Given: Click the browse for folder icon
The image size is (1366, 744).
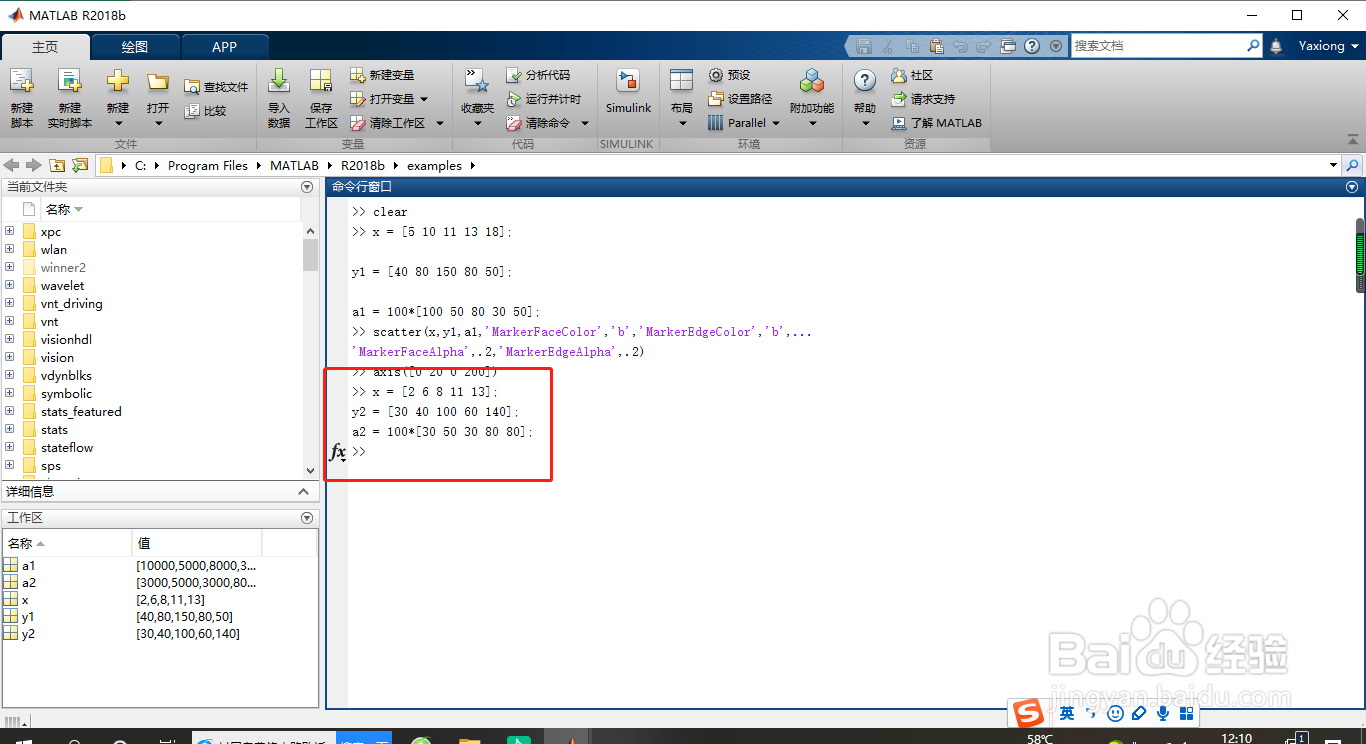Looking at the screenshot, I should coord(80,165).
